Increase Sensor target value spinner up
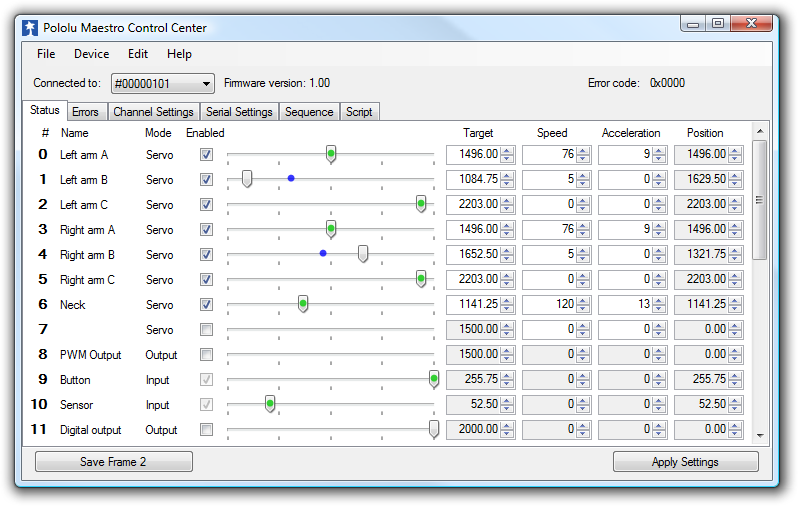The height and width of the screenshot is (506, 798). (507, 401)
